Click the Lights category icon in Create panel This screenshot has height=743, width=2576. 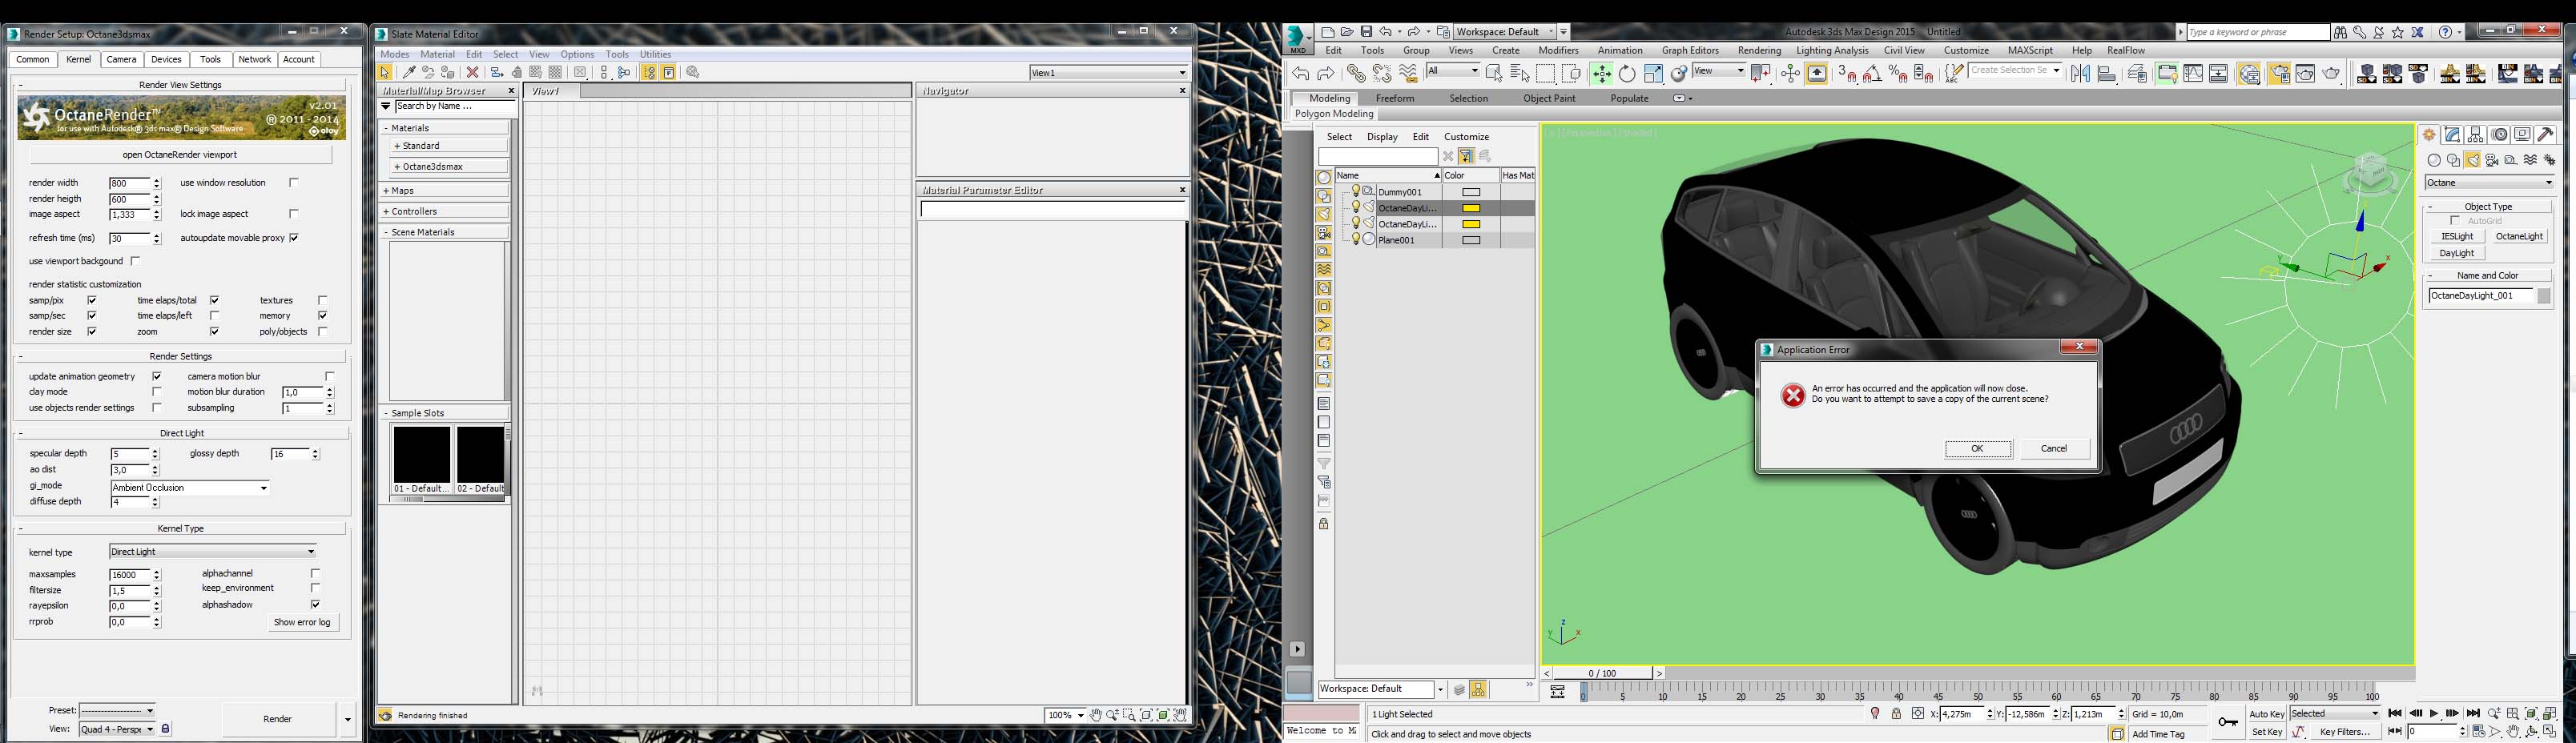click(x=2473, y=160)
